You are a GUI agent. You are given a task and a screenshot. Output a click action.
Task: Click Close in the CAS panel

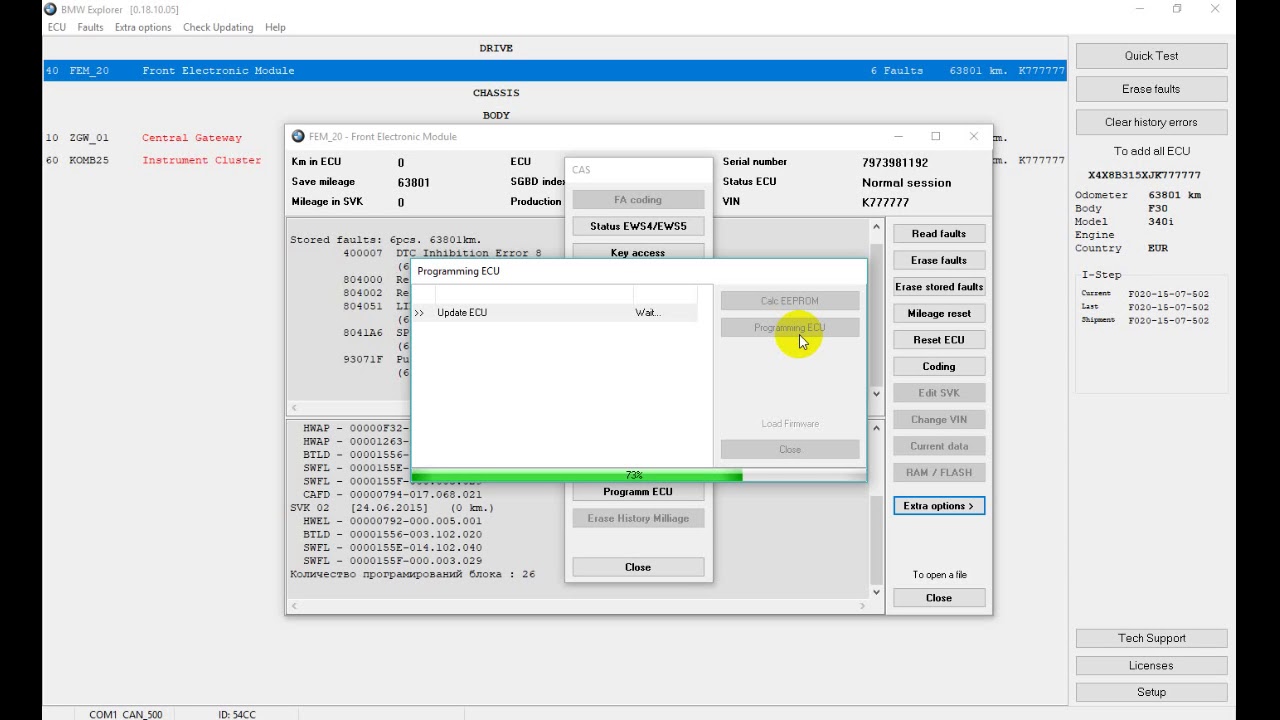click(x=638, y=567)
